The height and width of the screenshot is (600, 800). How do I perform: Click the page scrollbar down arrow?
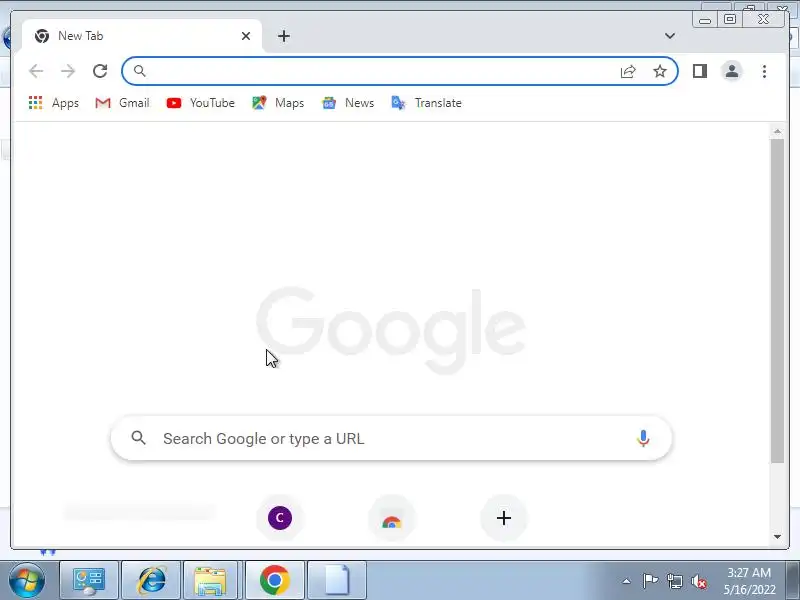click(777, 537)
